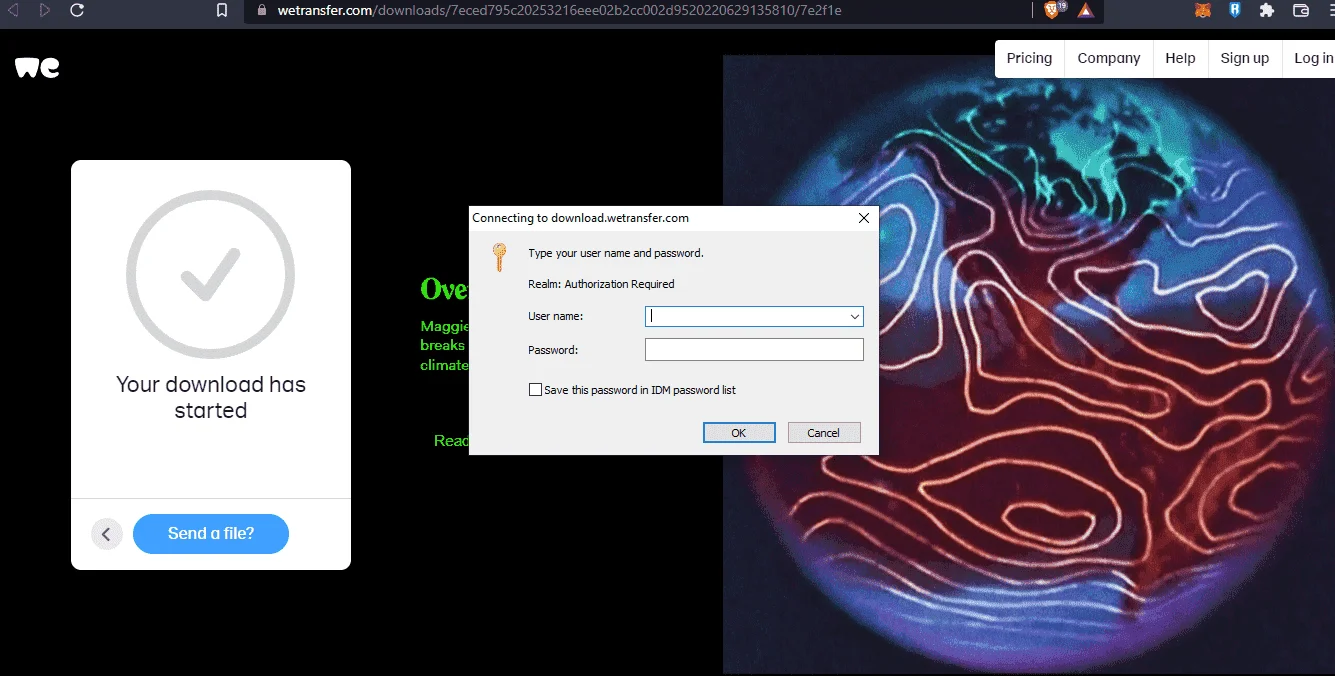Click the back chevron beside Send a file

coord(107,534)
